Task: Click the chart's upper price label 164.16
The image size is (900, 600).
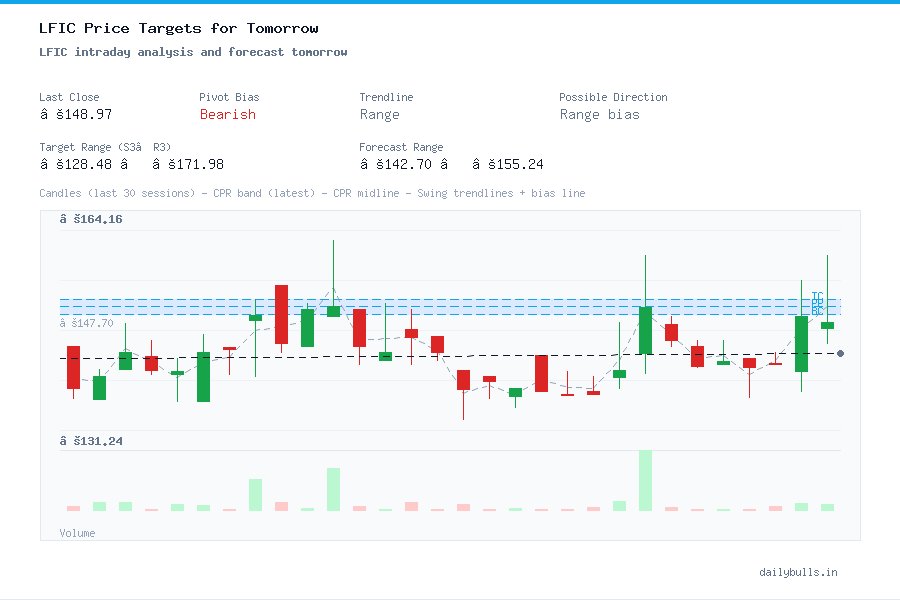Action: coord(91,219)
